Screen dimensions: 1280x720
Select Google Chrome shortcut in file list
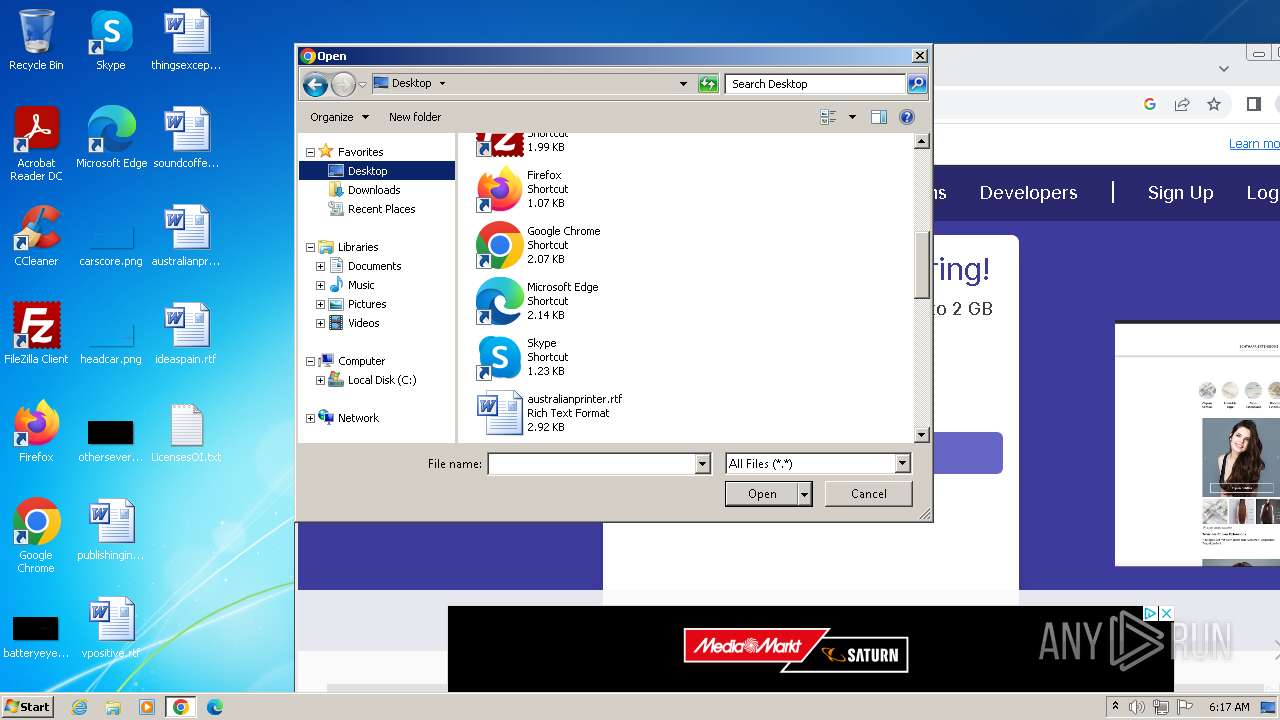click(538, 245)
